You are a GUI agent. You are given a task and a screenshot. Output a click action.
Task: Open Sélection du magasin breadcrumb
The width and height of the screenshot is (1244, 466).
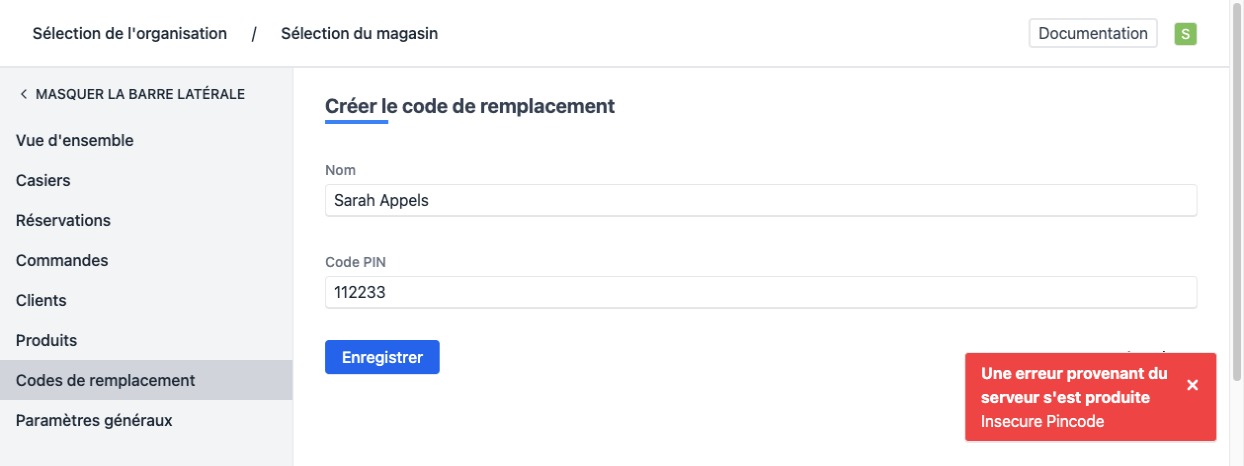pos(359,33)
